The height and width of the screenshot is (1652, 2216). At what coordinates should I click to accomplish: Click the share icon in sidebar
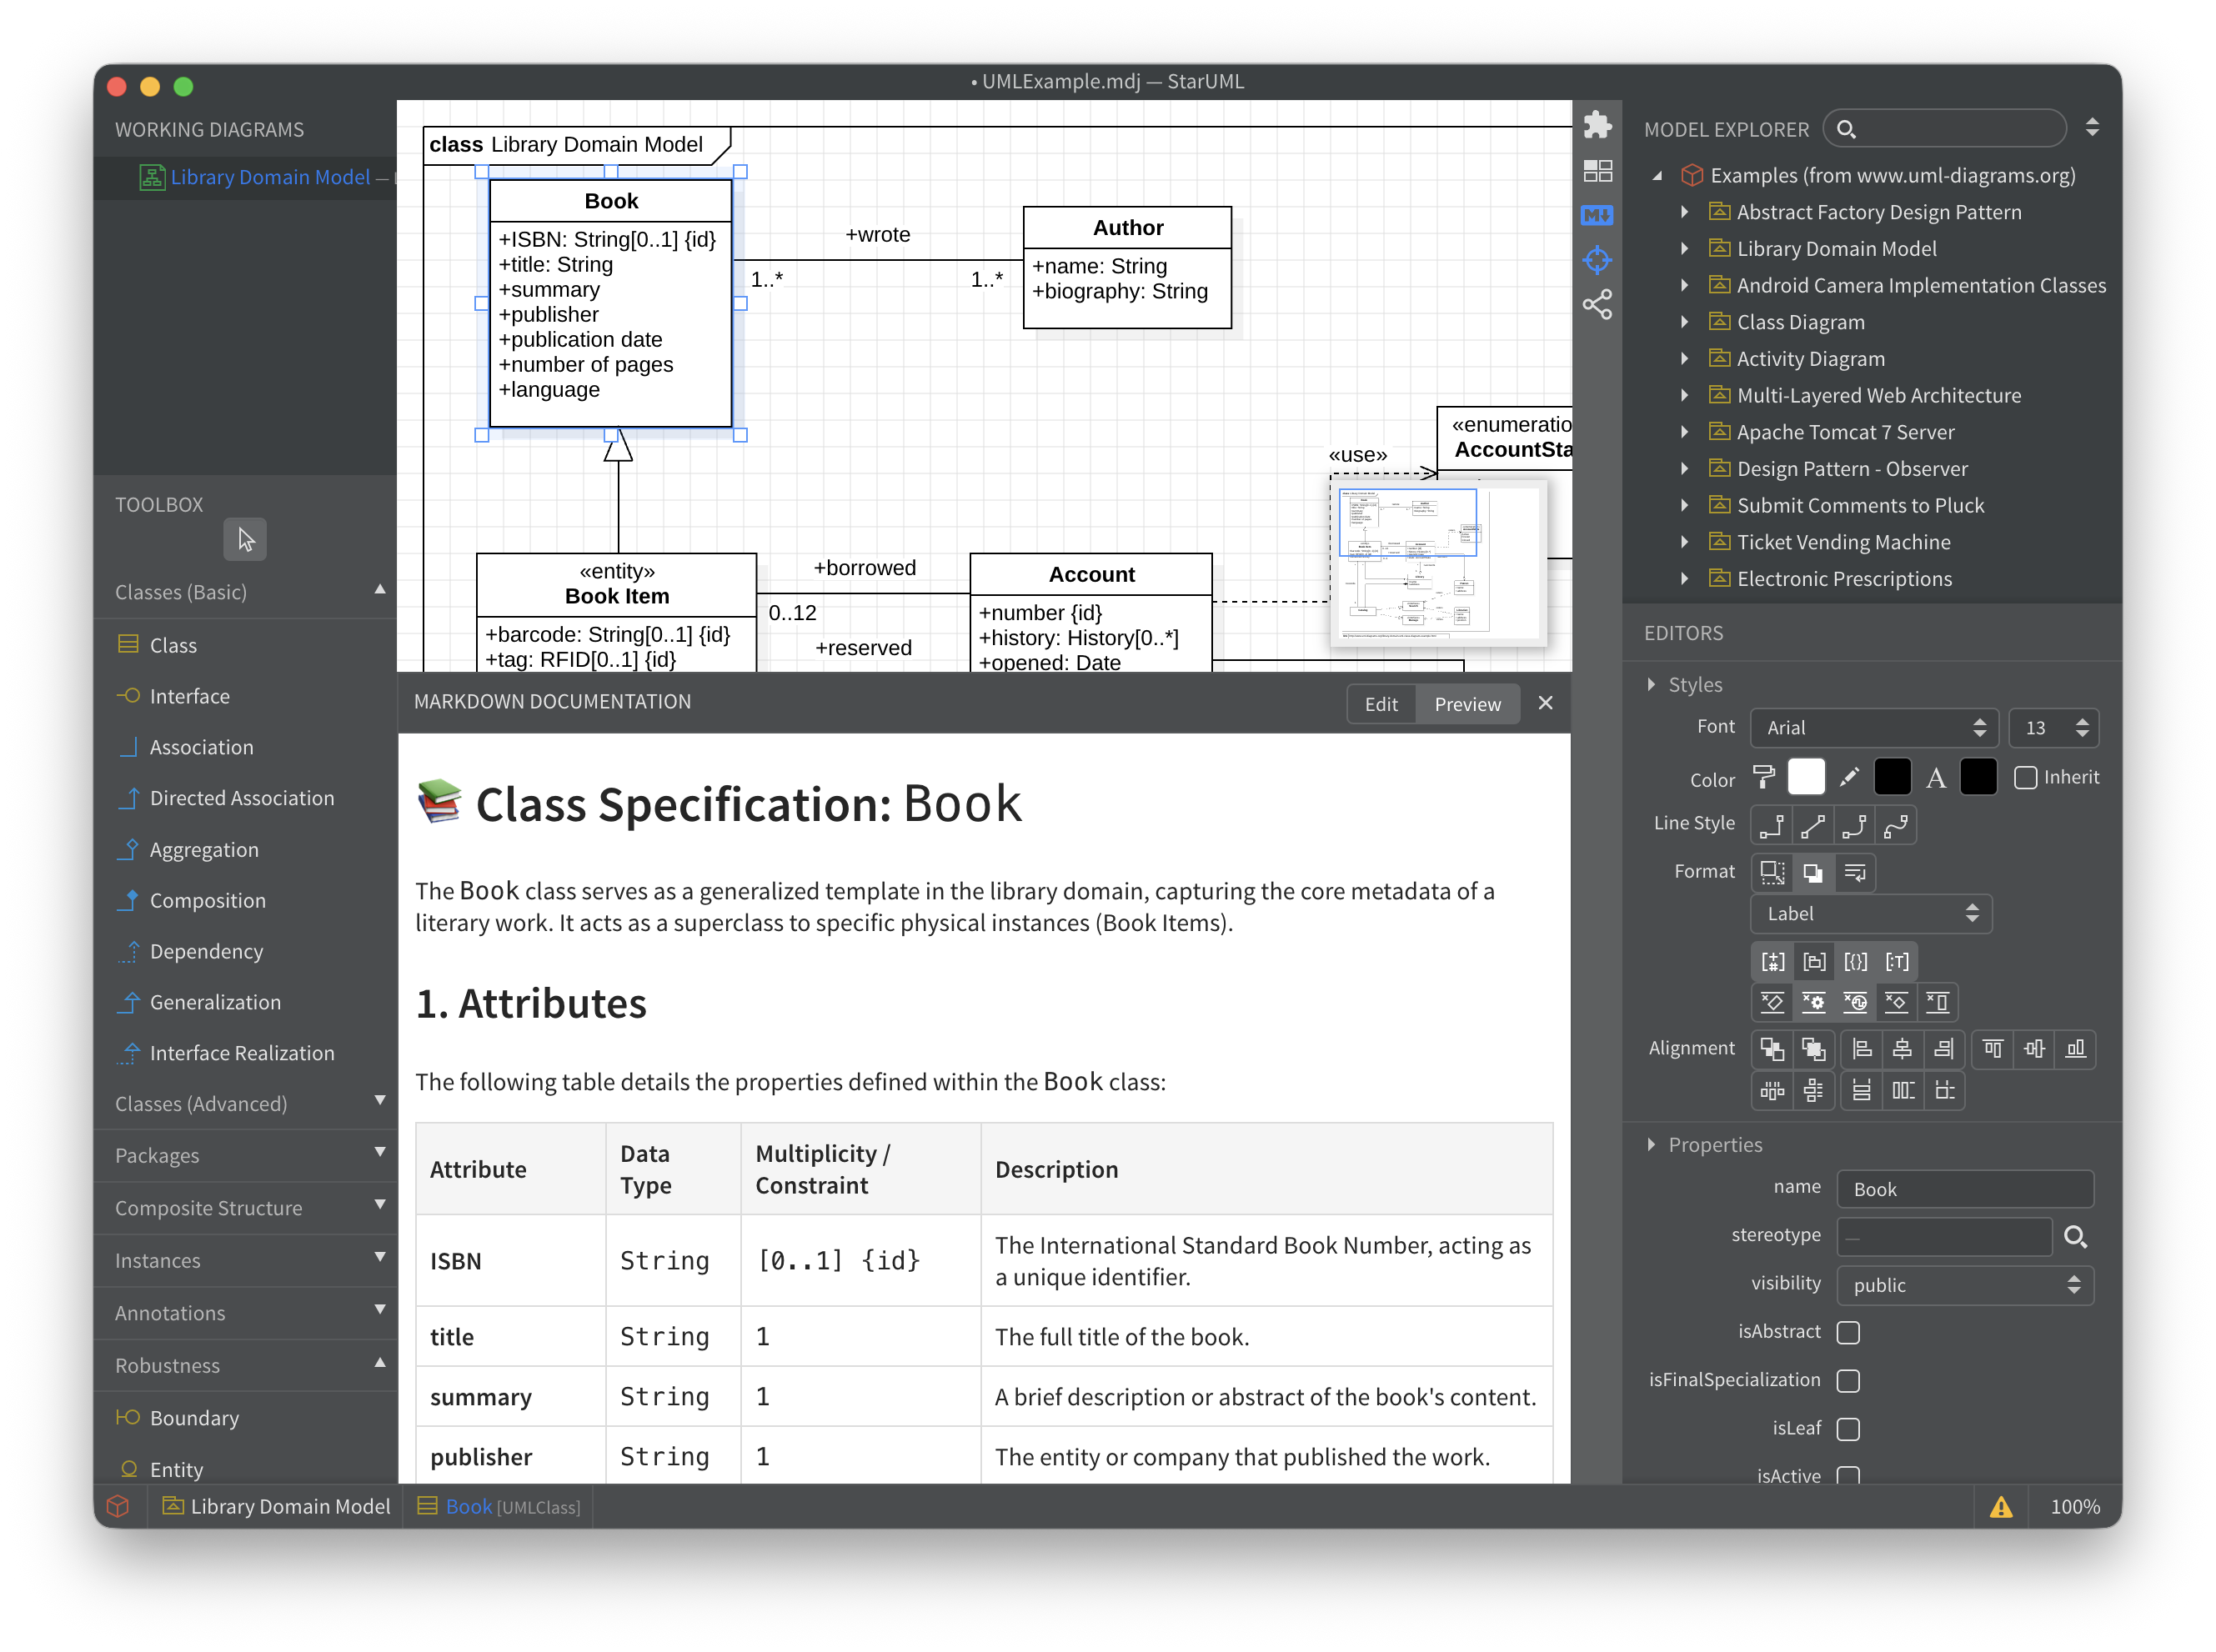click(1597, 305)
